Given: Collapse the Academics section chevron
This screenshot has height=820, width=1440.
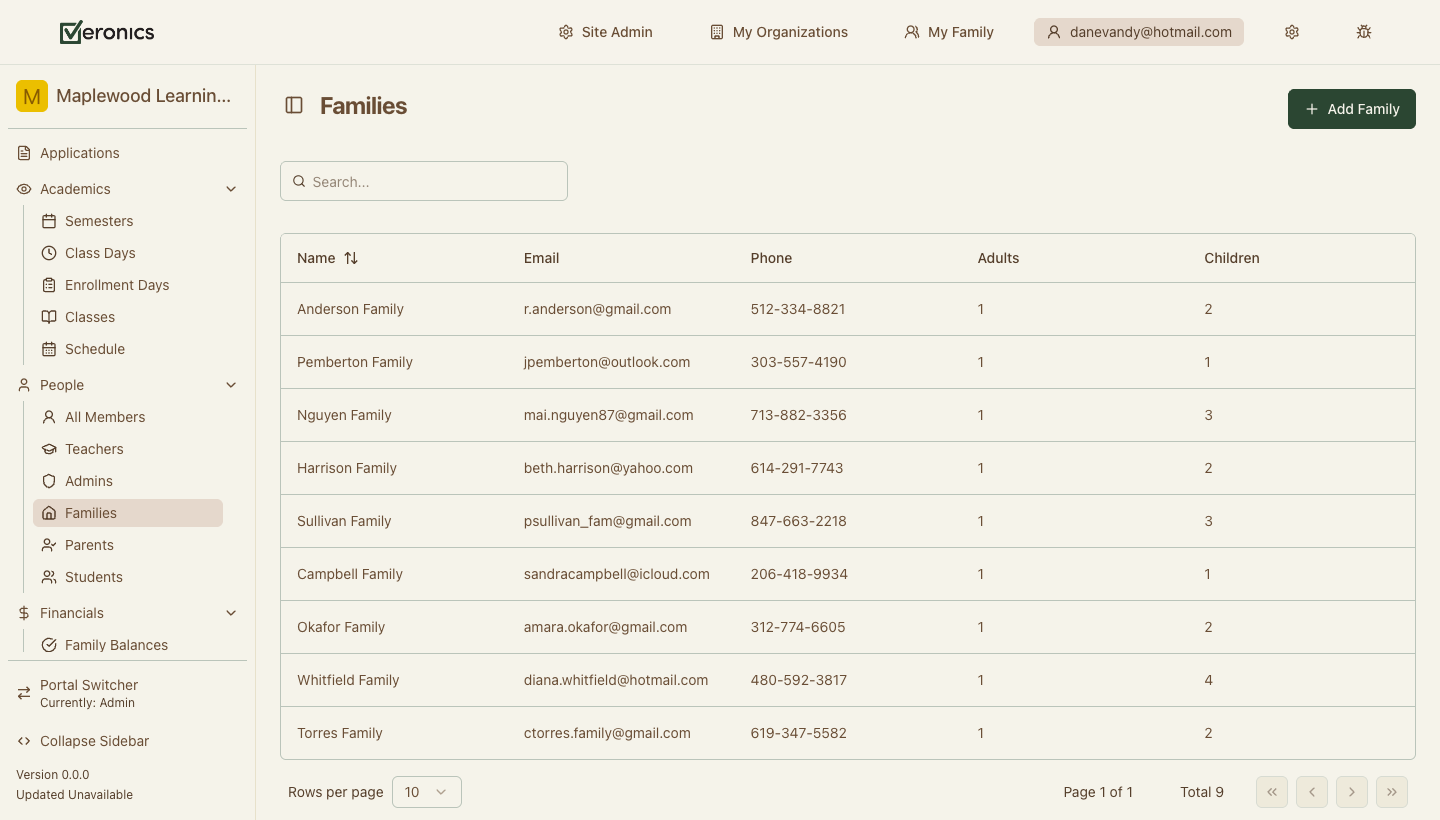Looking at the screenshot, I should [231, 189].
